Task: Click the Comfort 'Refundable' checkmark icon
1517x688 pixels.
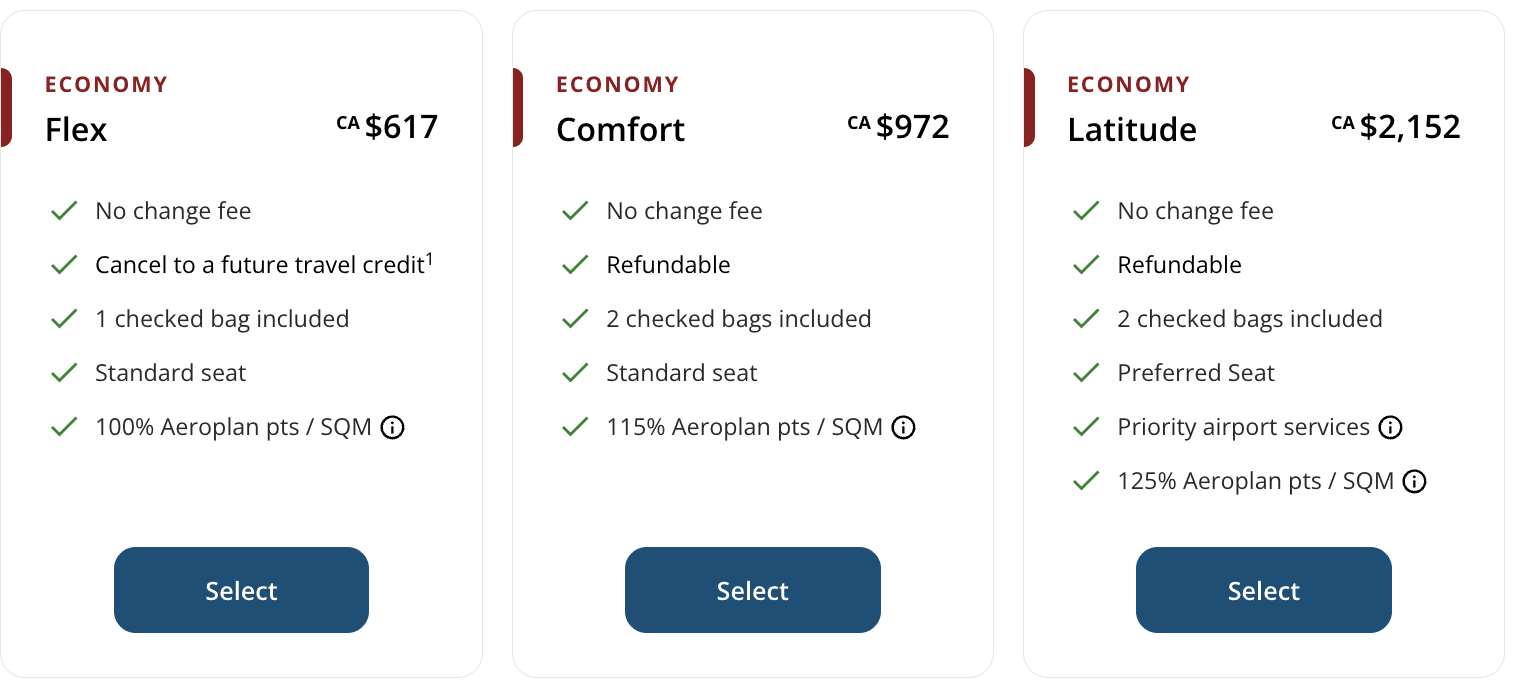Action: coord(575,265)
